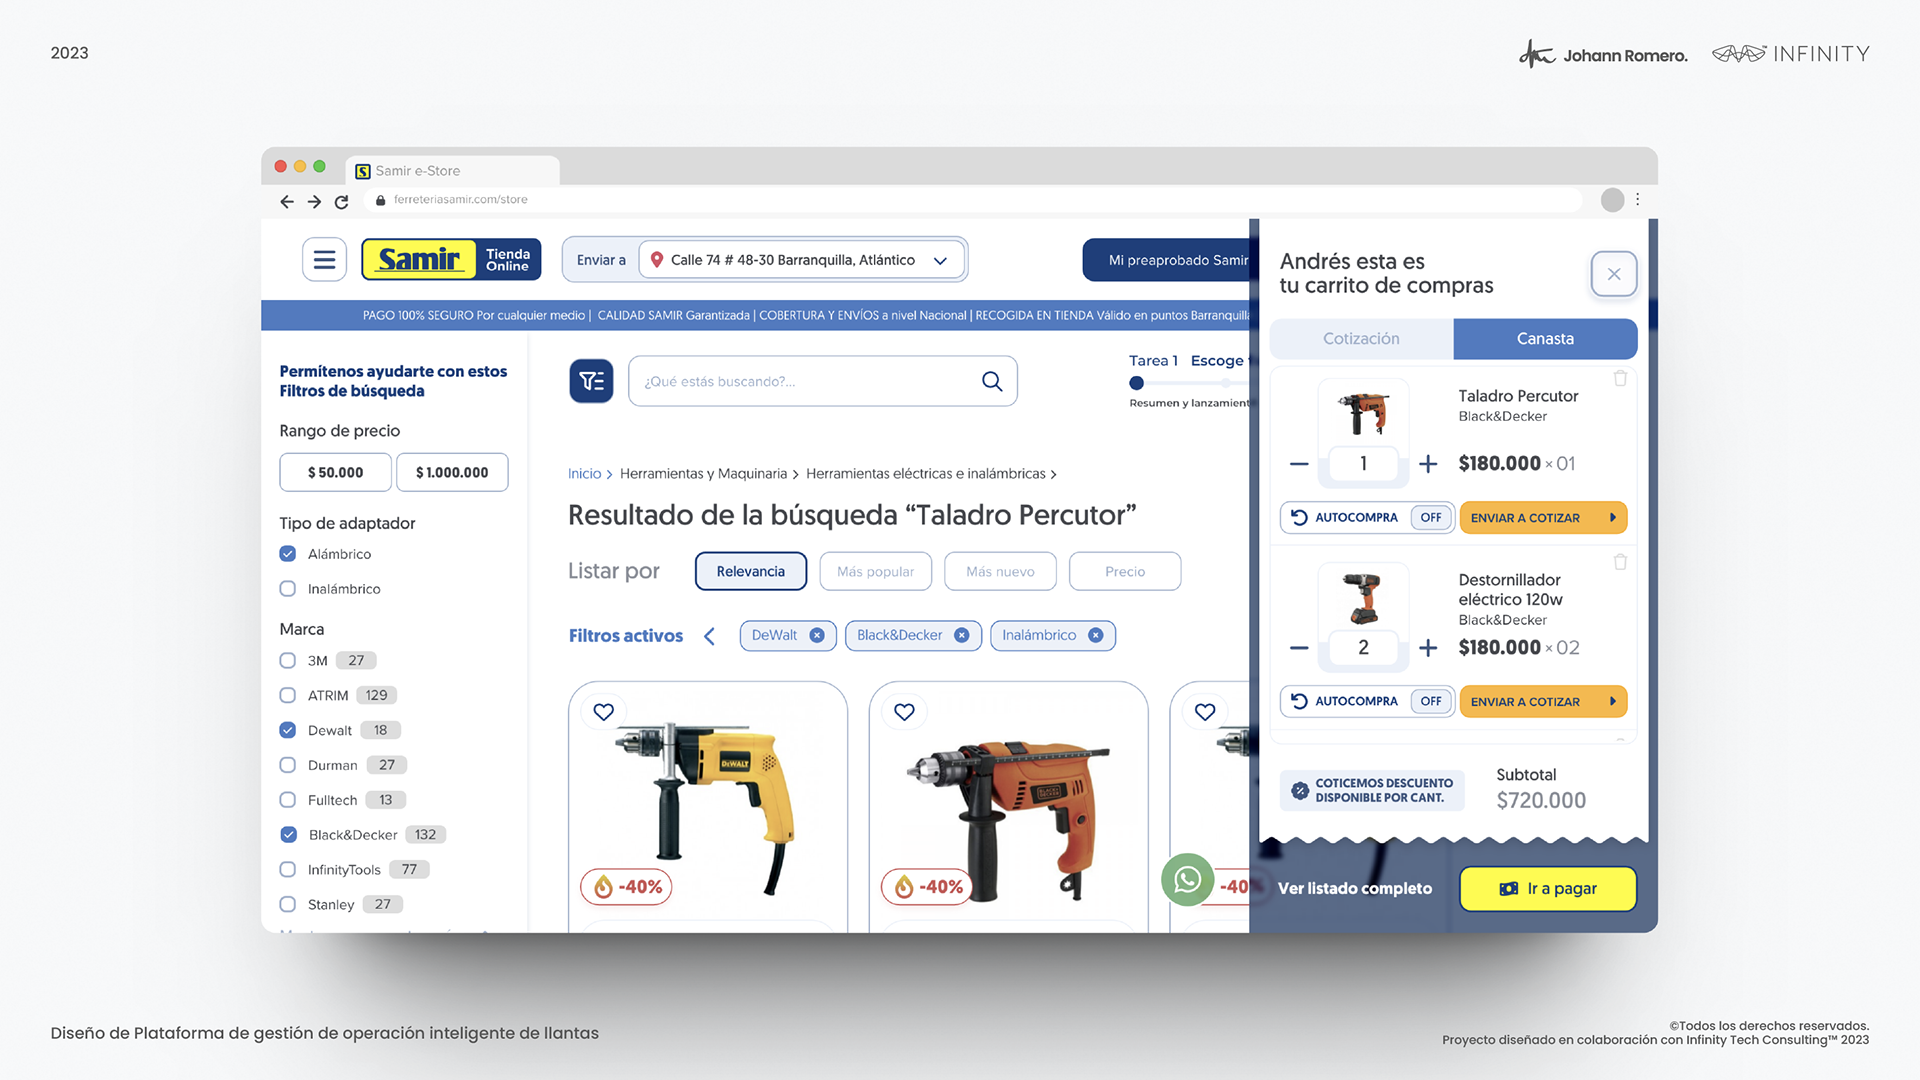
Task: Sort by Más popular
Action: tap(875, 572)
